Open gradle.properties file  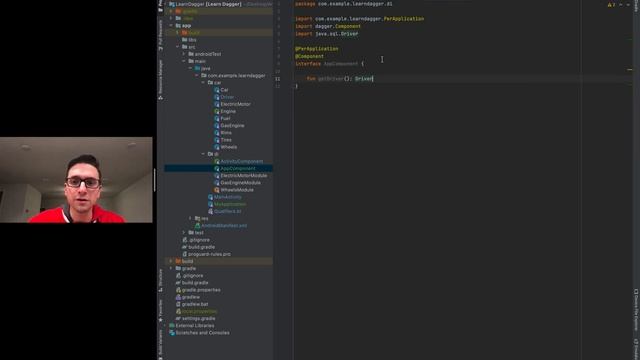click(x=198, y=290)
